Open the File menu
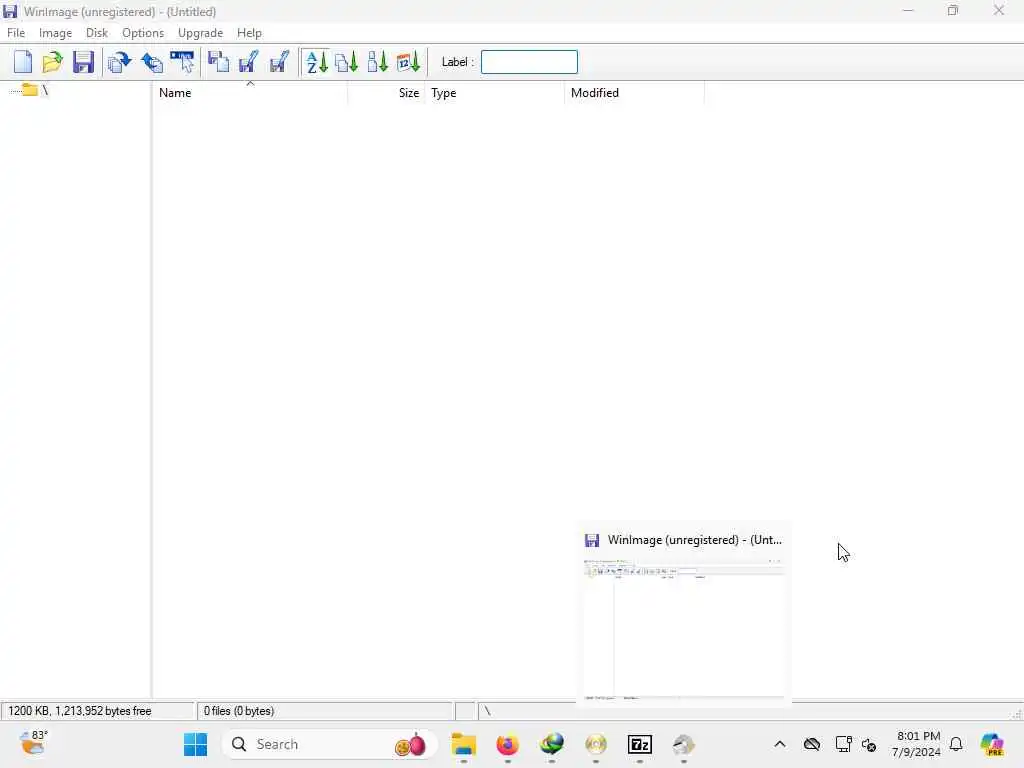The width and height of the screenshot is (1024, 768). (16, 33)
